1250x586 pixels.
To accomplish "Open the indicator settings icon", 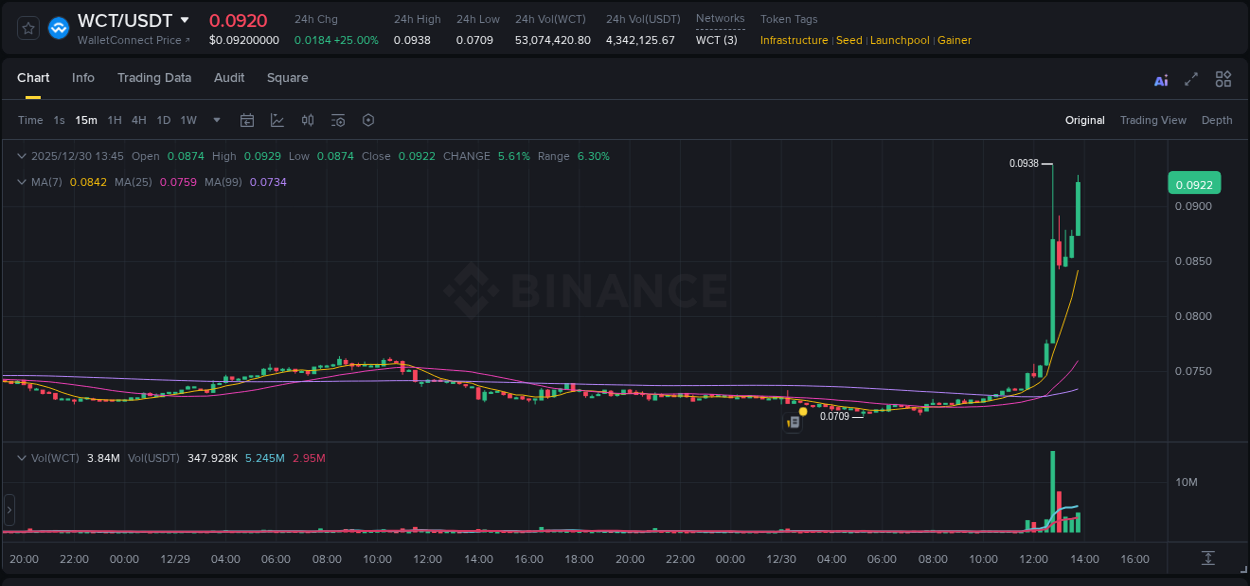I will (x=337, y=120).
